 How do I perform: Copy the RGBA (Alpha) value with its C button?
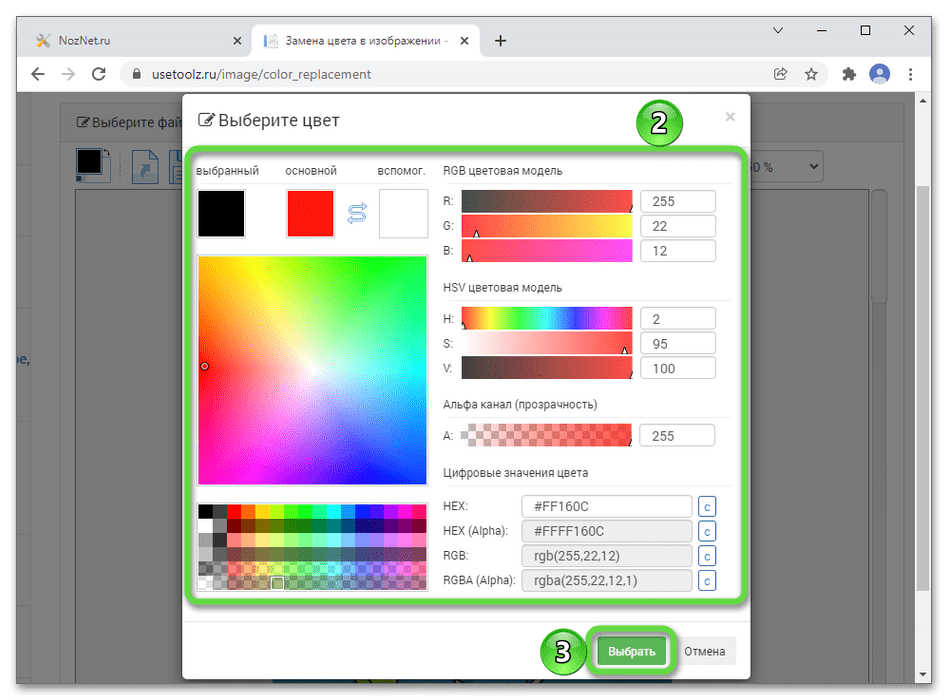706,581
